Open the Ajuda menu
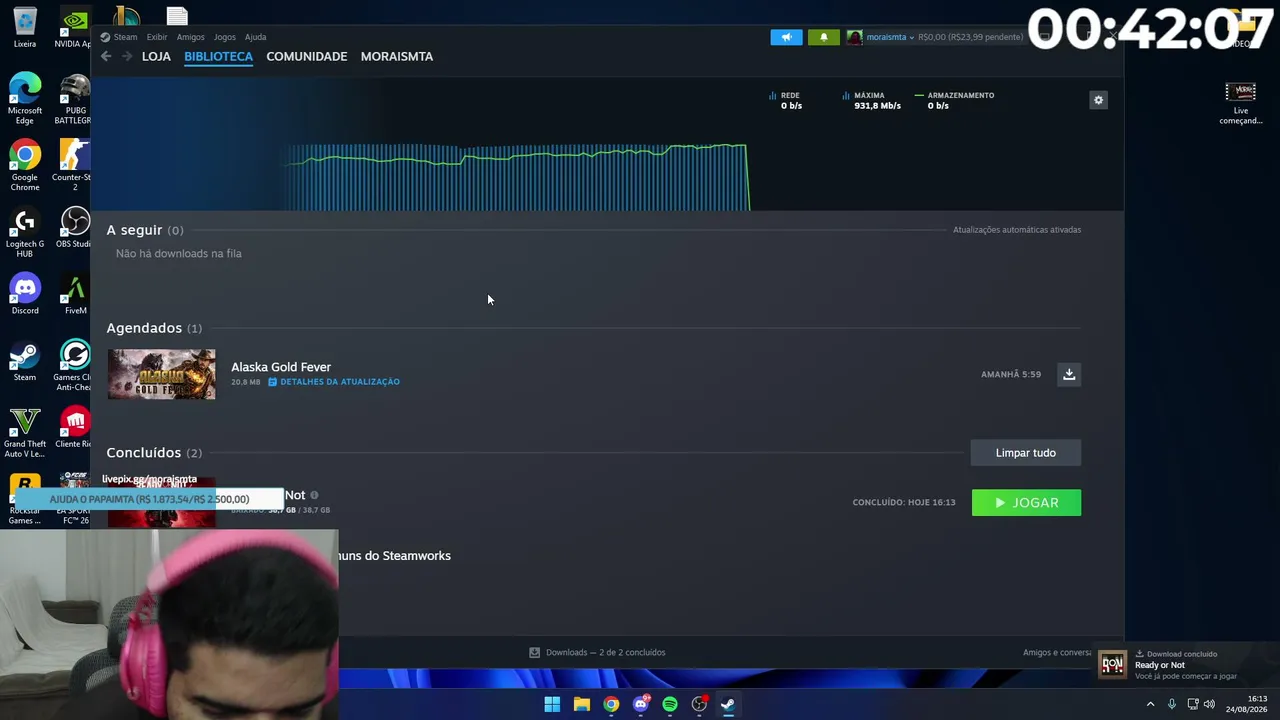Screen dimensions: 1280x720 tap(255, 37)
